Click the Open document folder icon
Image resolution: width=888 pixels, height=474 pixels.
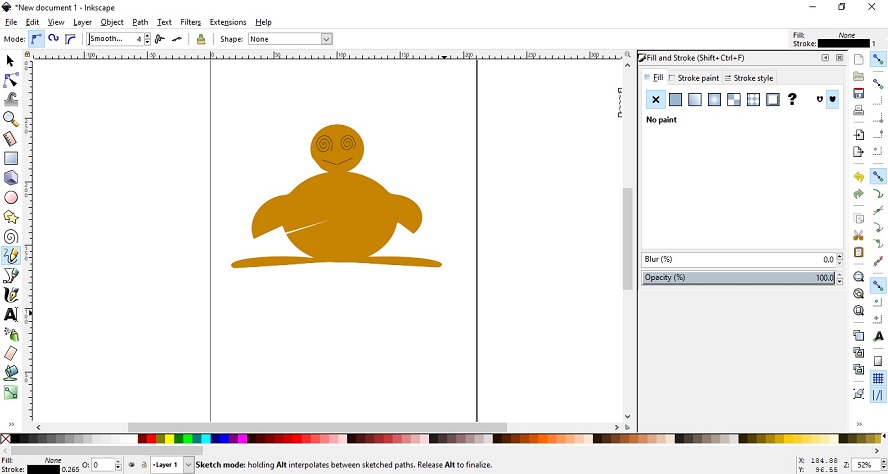point(859,76)
